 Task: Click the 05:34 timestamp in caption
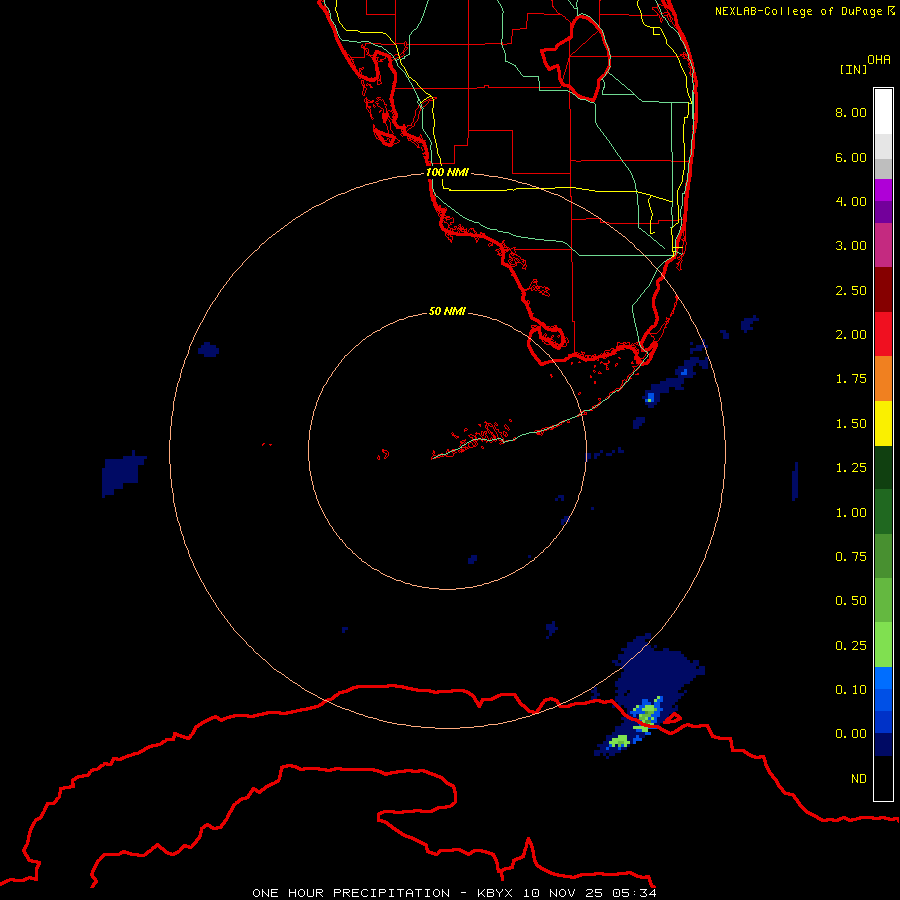point(634,893)
